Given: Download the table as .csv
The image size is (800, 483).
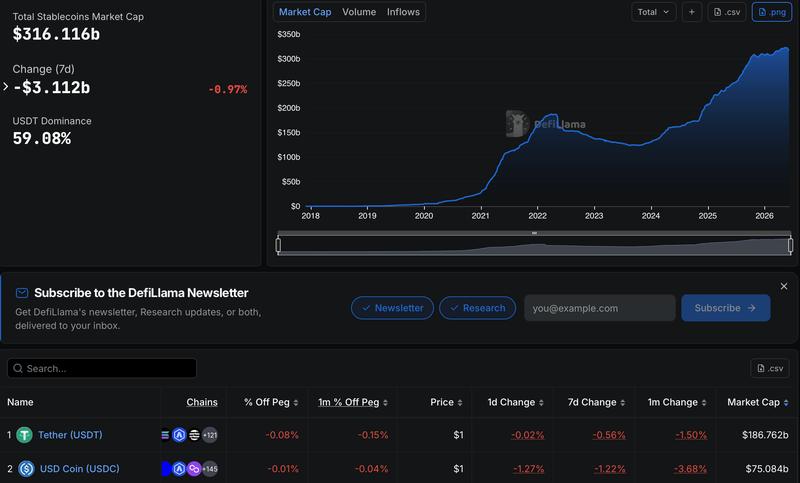Looking at the screenshot, I should click(770, 368).
